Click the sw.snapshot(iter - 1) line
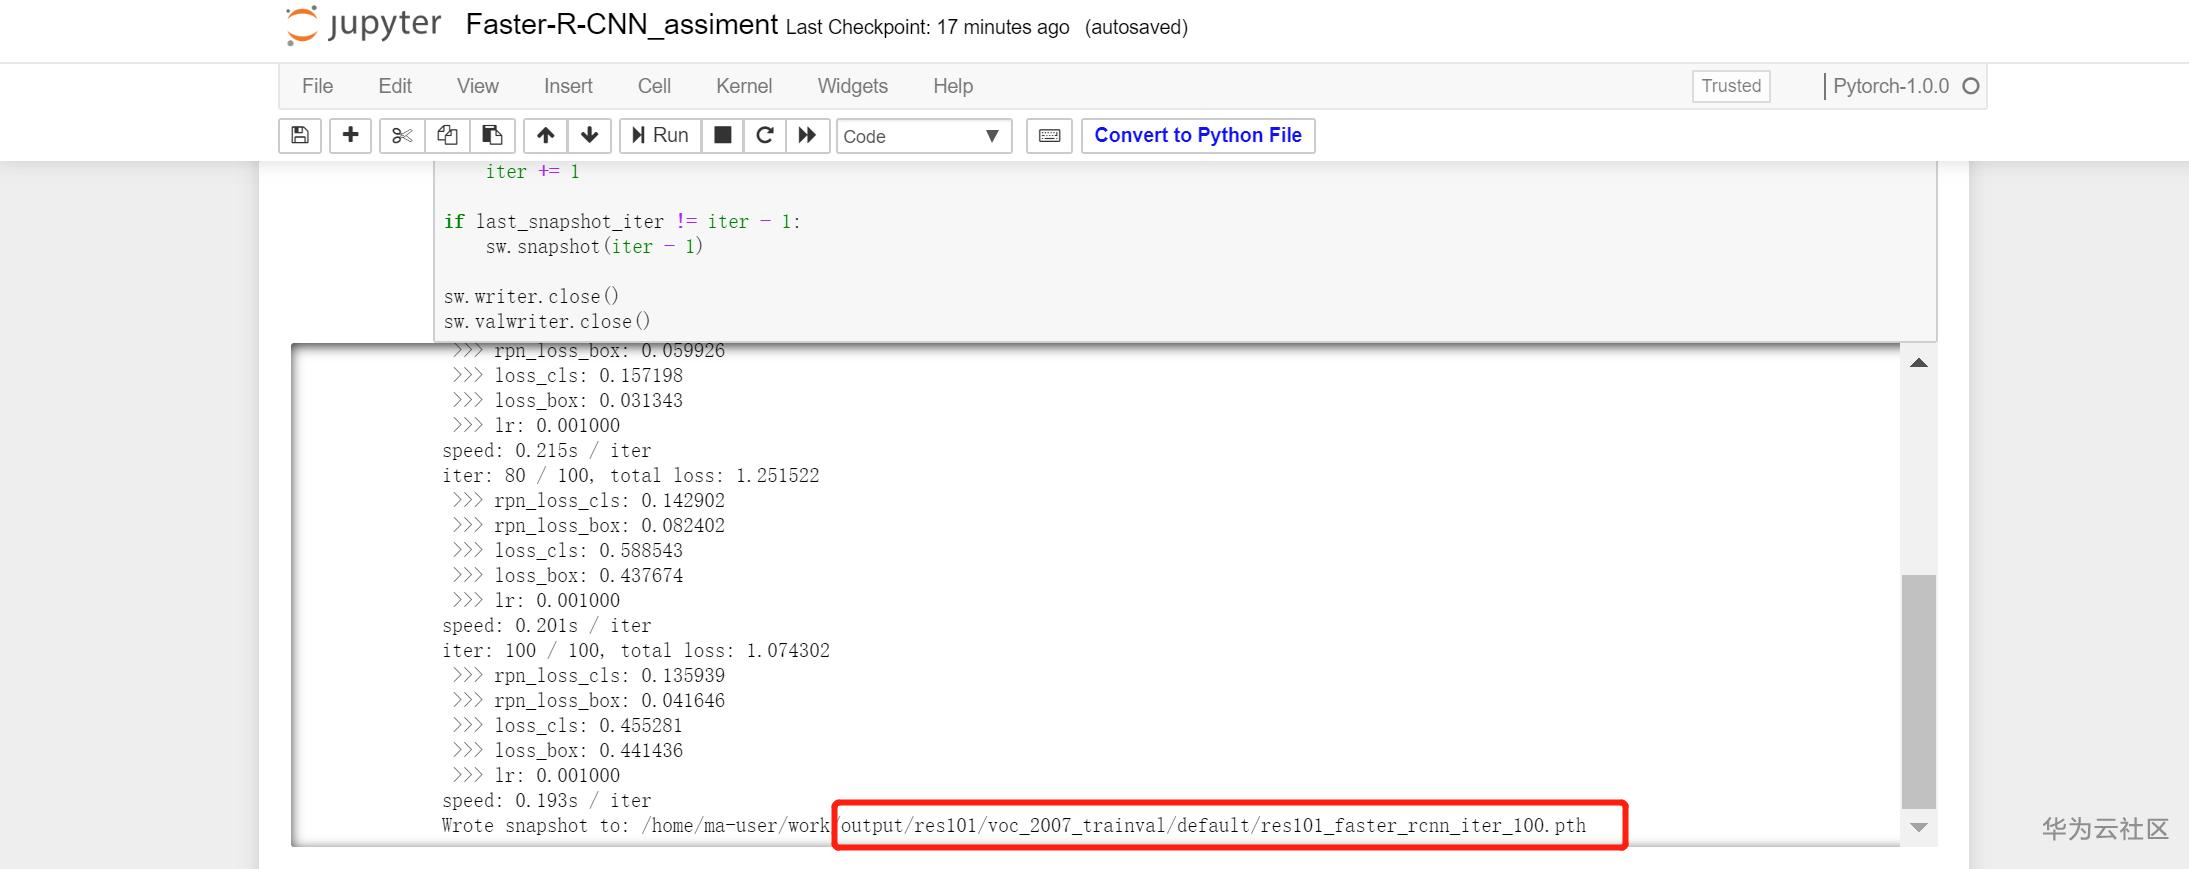 [x=594, y=247]
